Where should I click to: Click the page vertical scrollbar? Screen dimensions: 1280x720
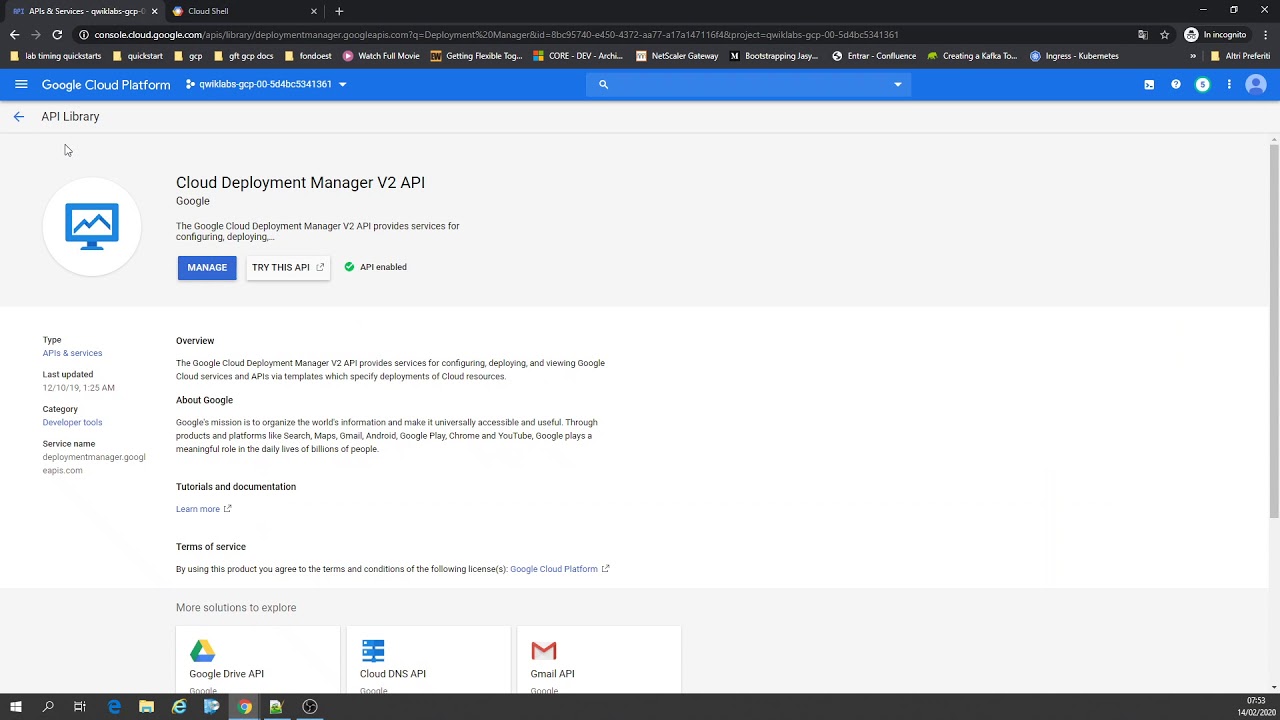[x=1274, y=330]
